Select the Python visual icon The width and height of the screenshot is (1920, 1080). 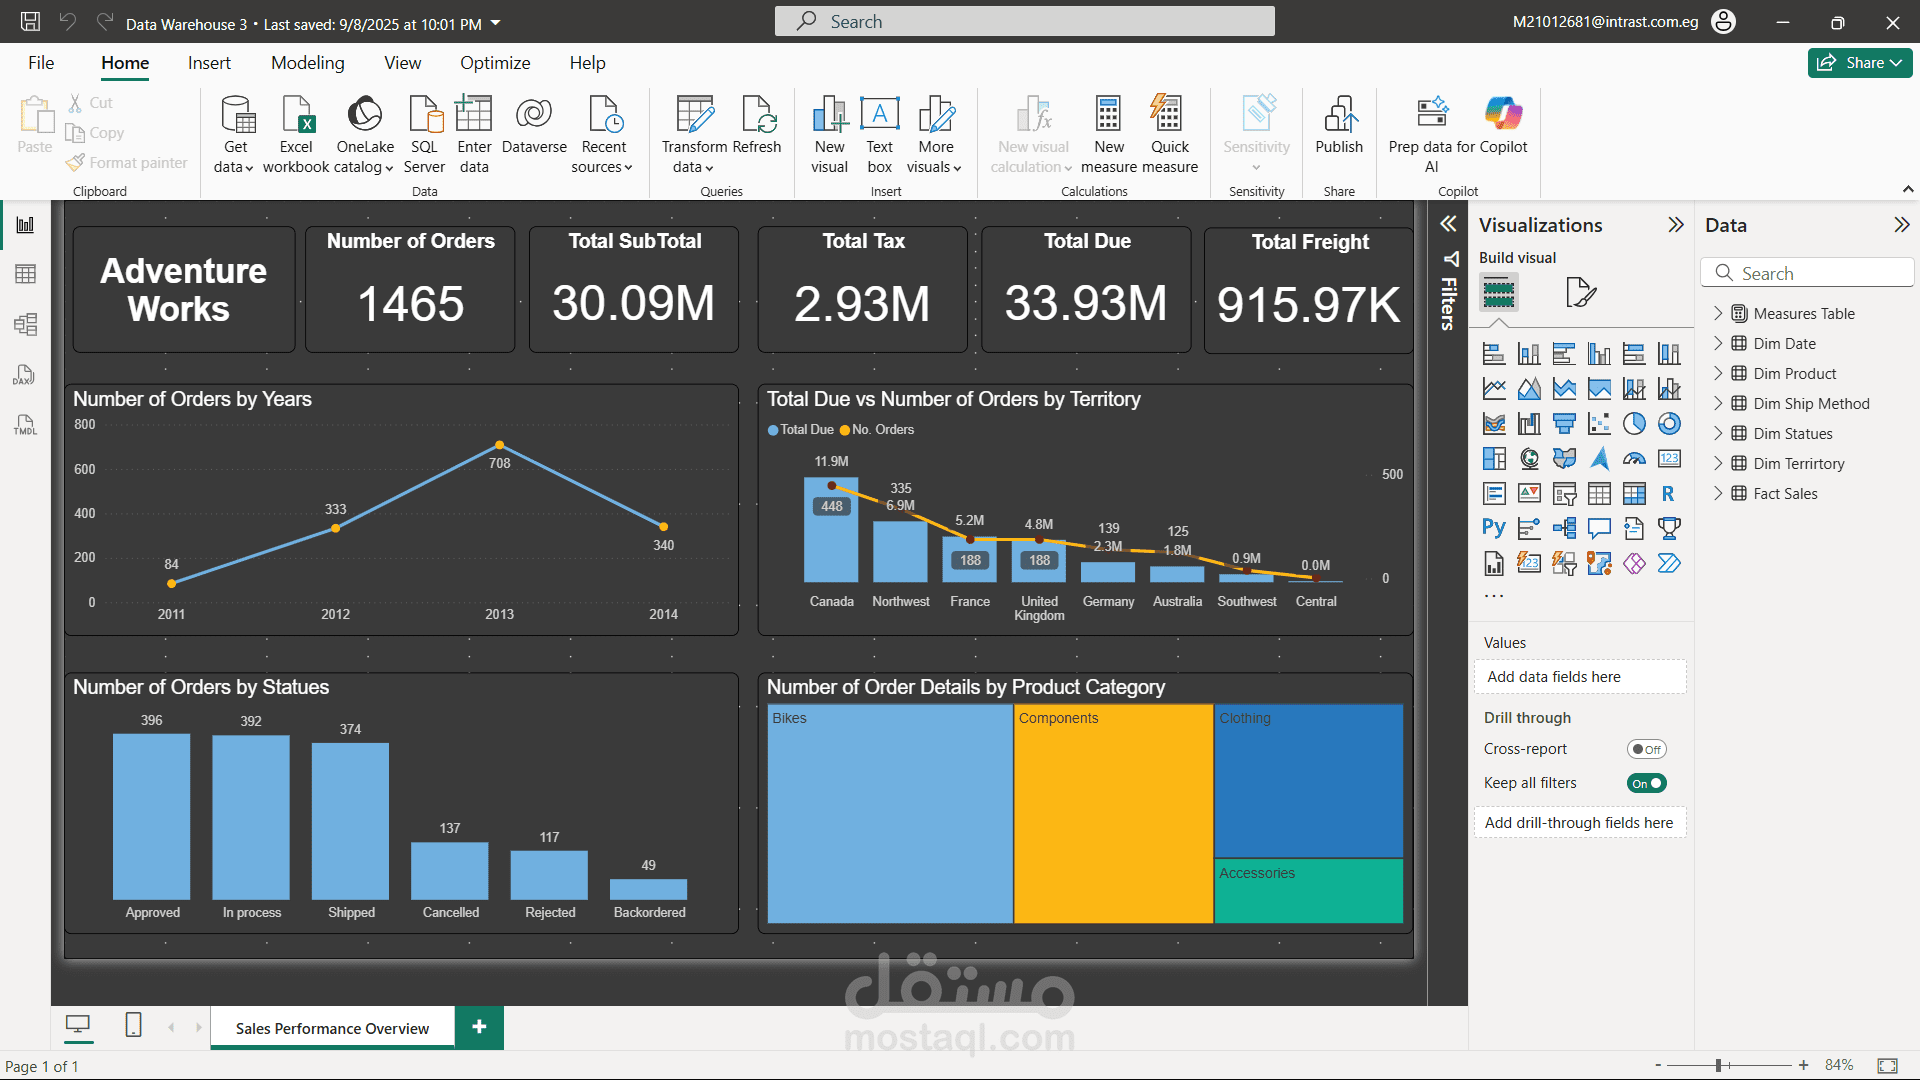[1494, 528]
